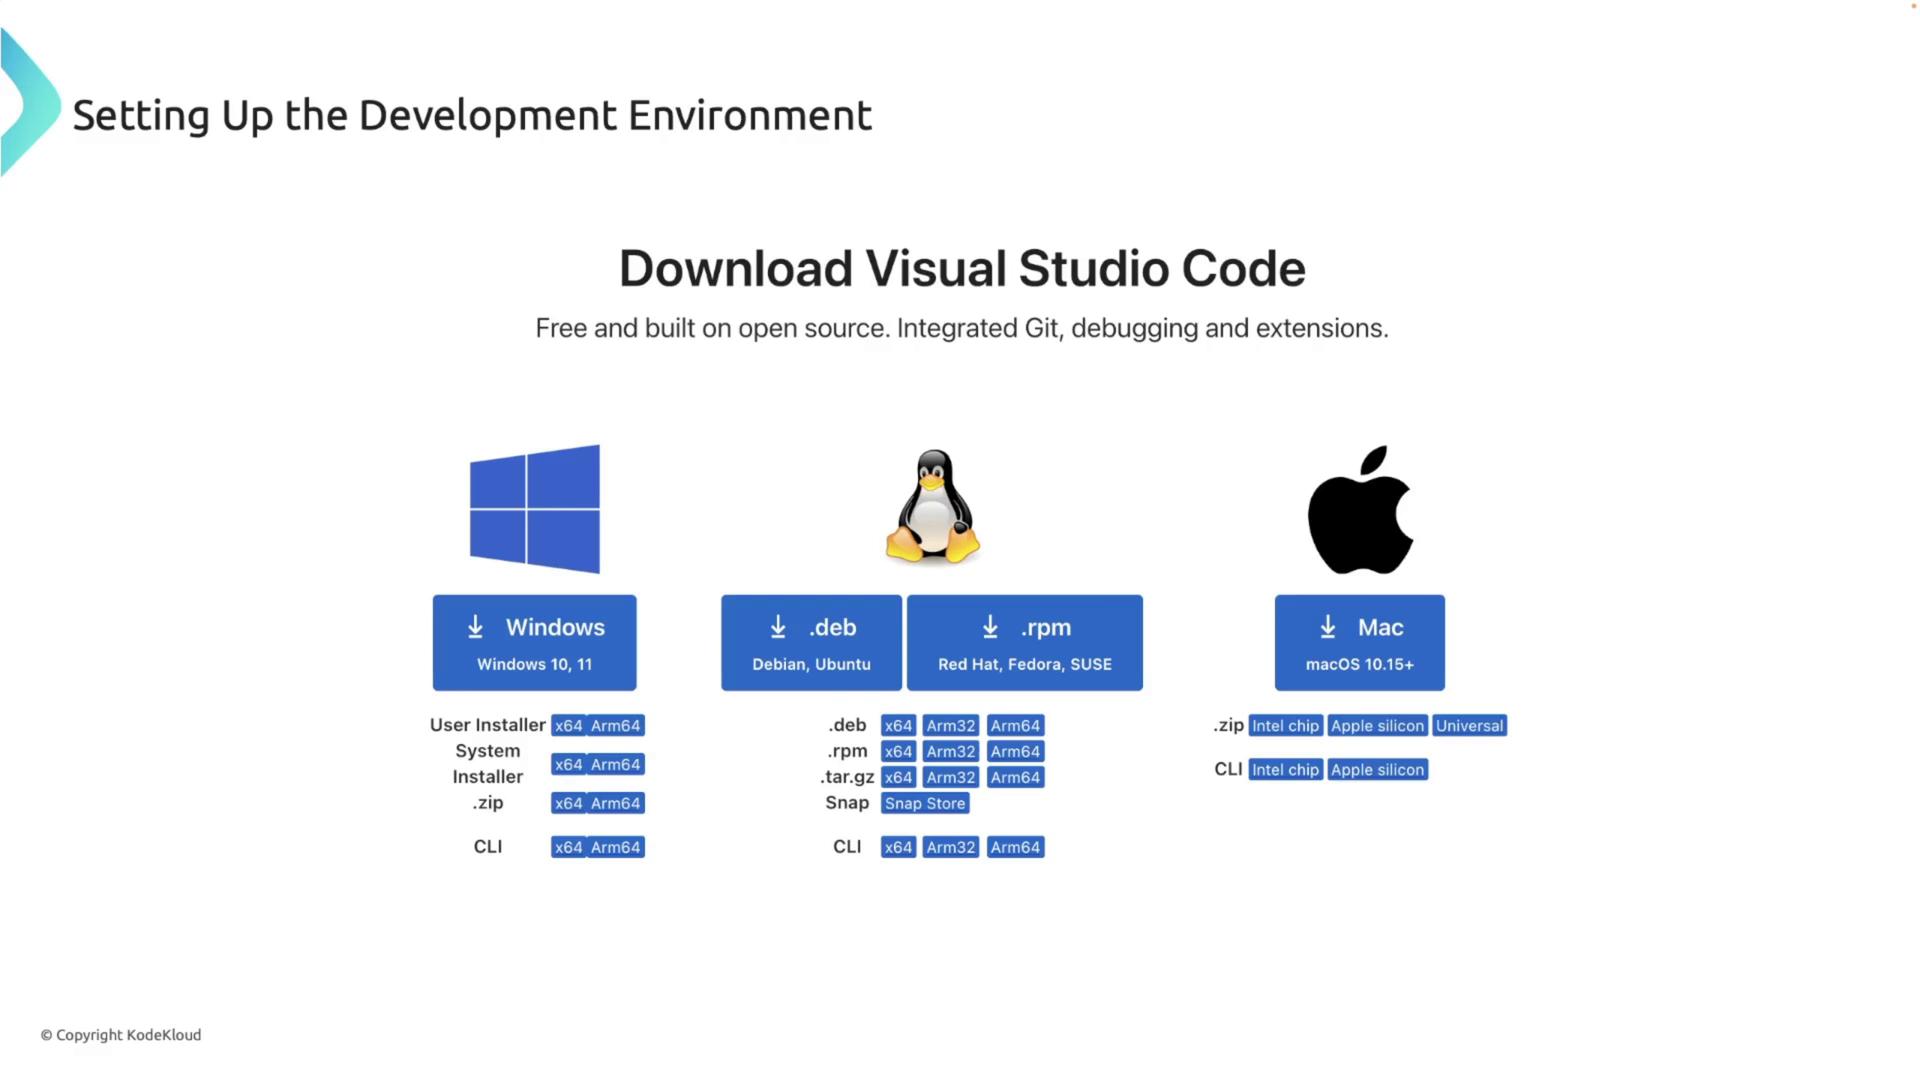The width and height of the screenshot is (1920, 1080).
Task: Click download arrow on .rpm button
Action: click(990, 627)
